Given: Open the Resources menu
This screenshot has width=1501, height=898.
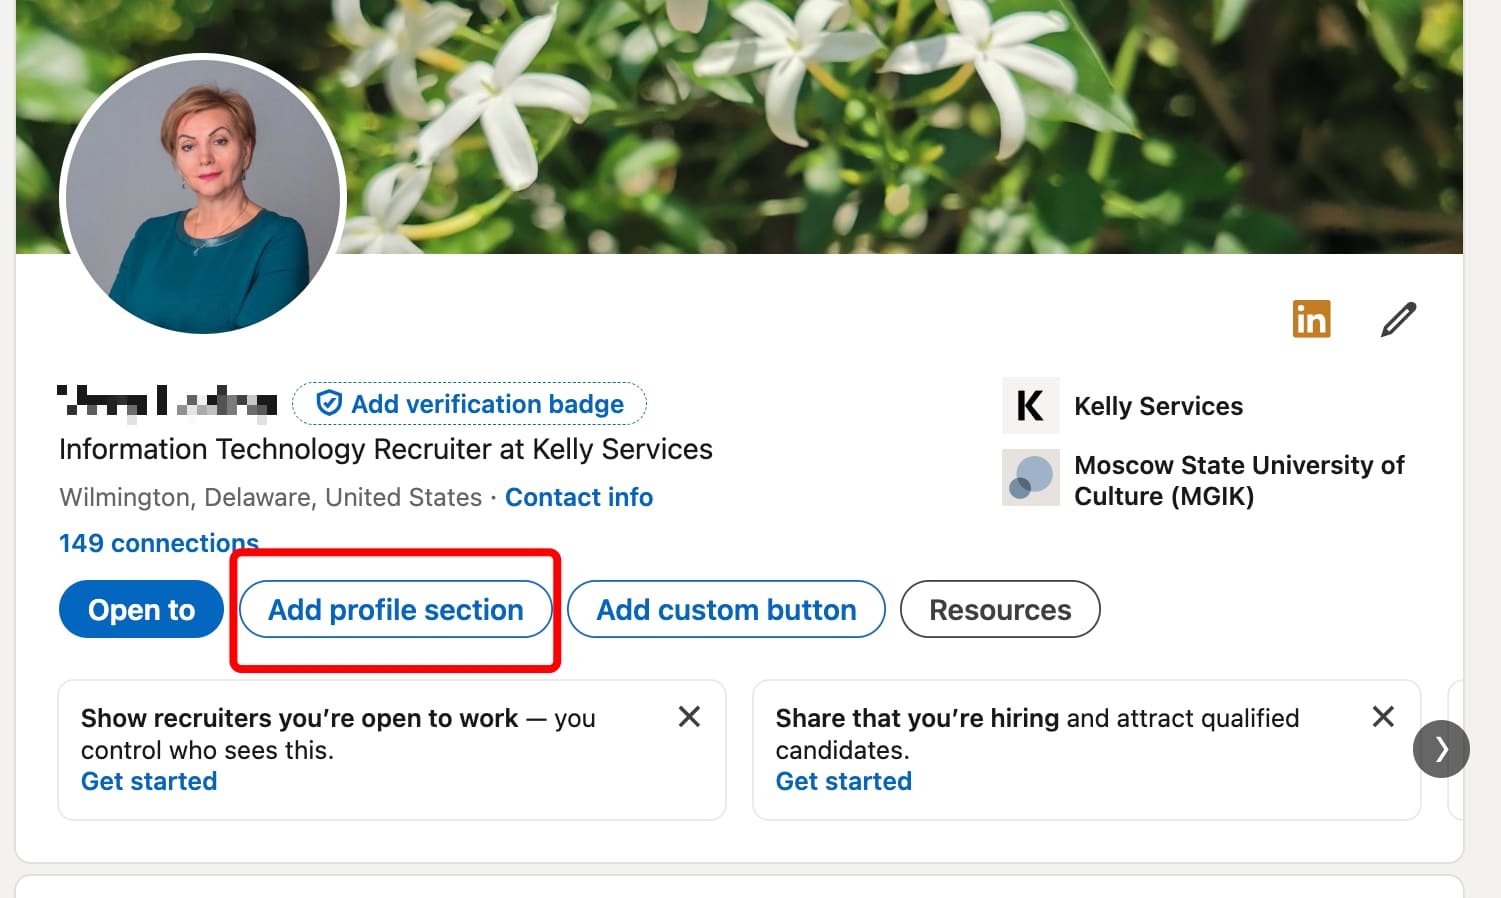Looking at the screenshot, I should 999,609.
